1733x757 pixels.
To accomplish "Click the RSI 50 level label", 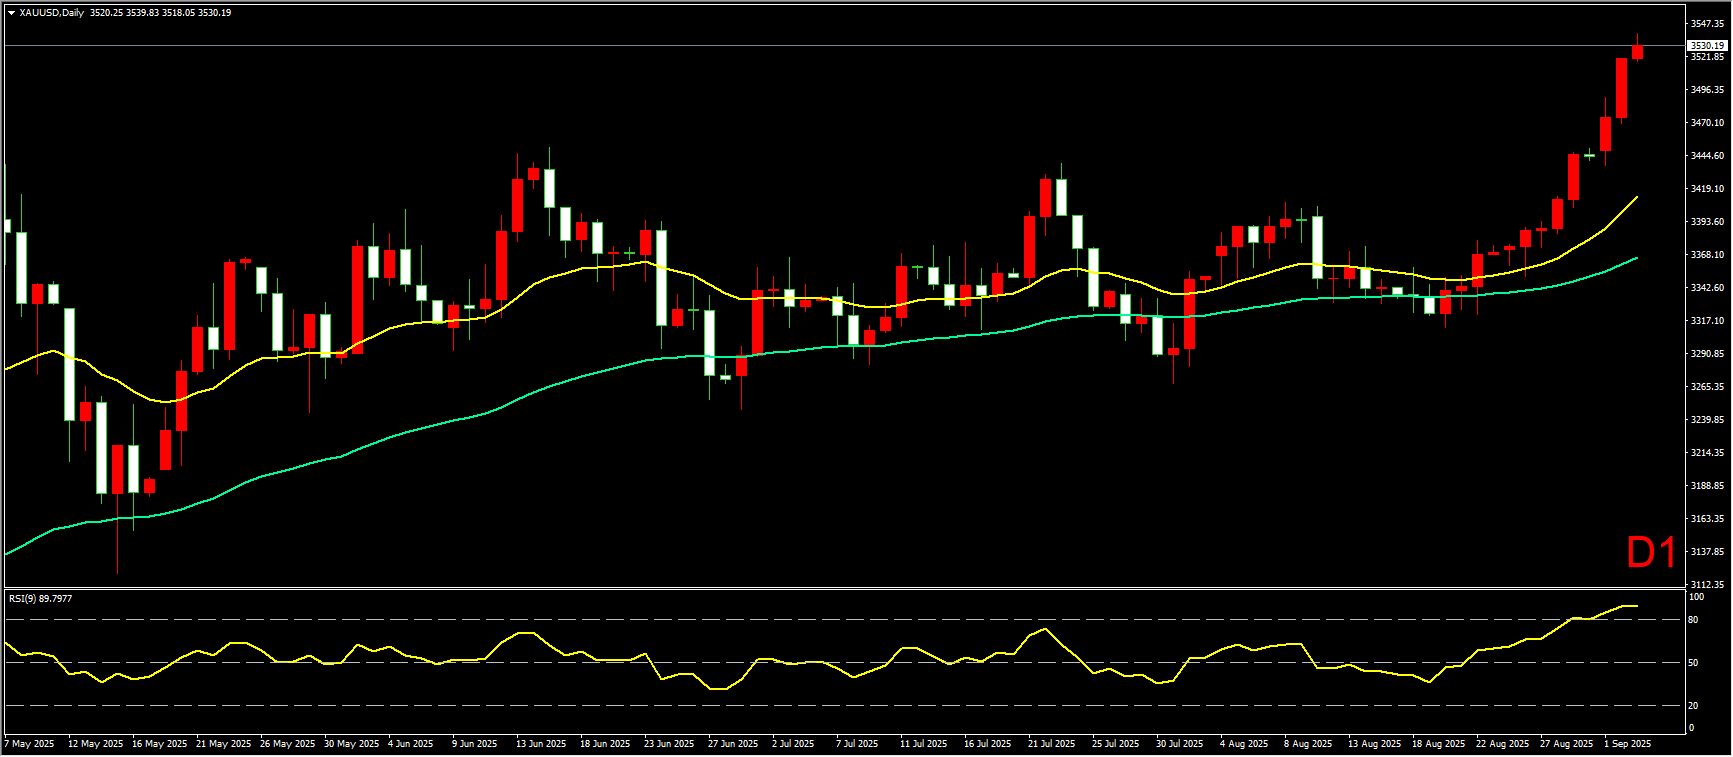I will click(1693, 663).
